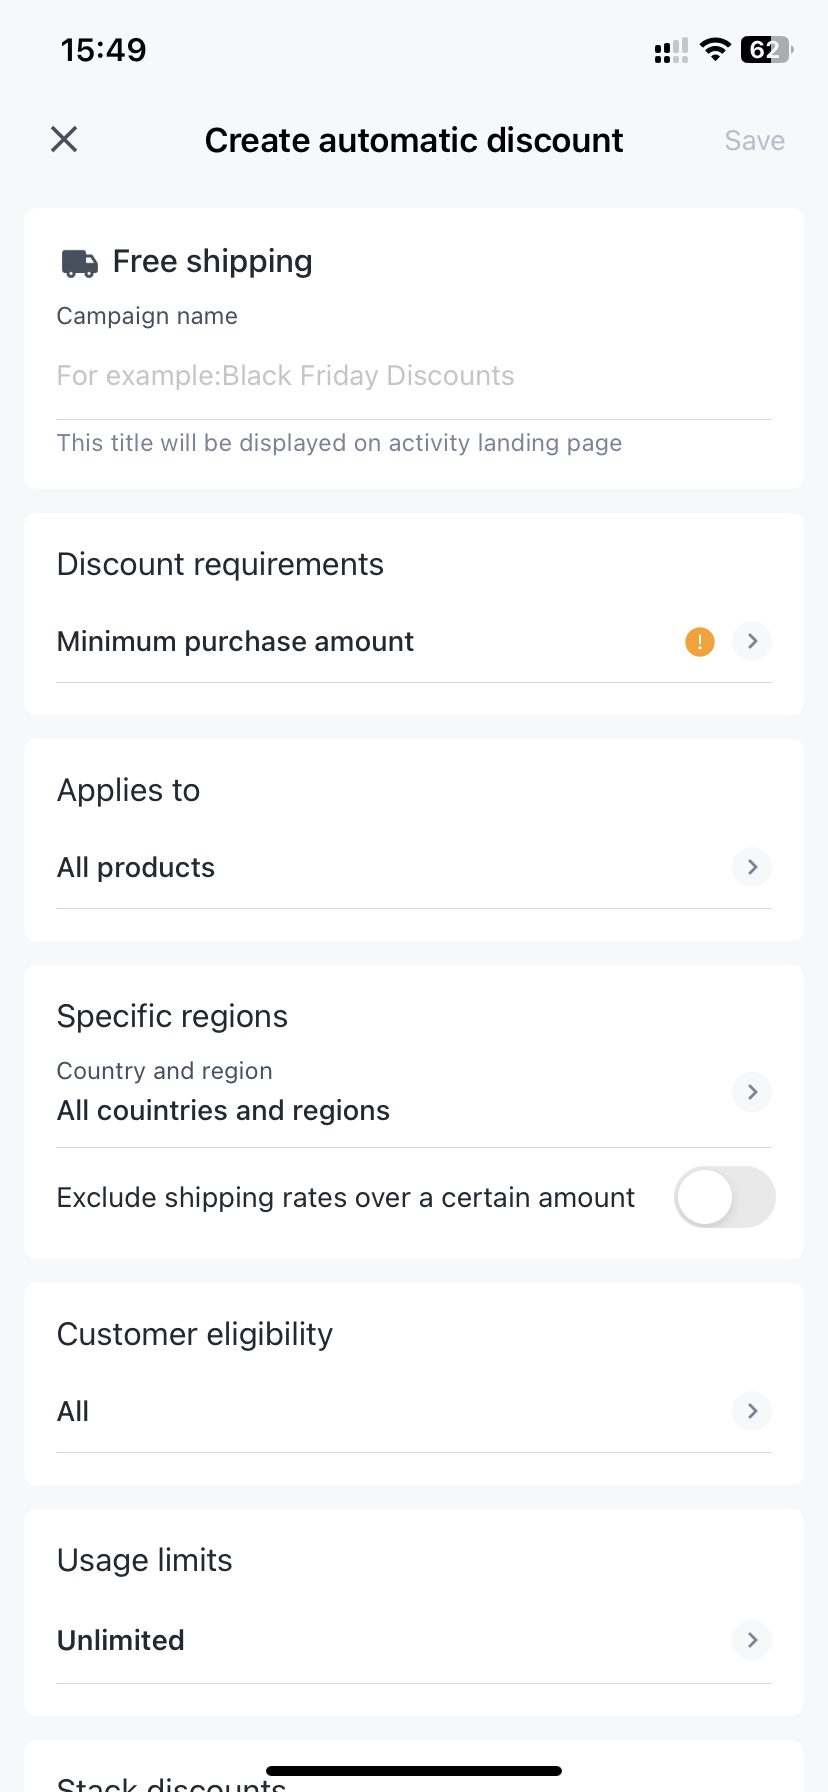
Task: Close the Create automatic discount screen
Action: pyautogui.click(x=64, y=140)
